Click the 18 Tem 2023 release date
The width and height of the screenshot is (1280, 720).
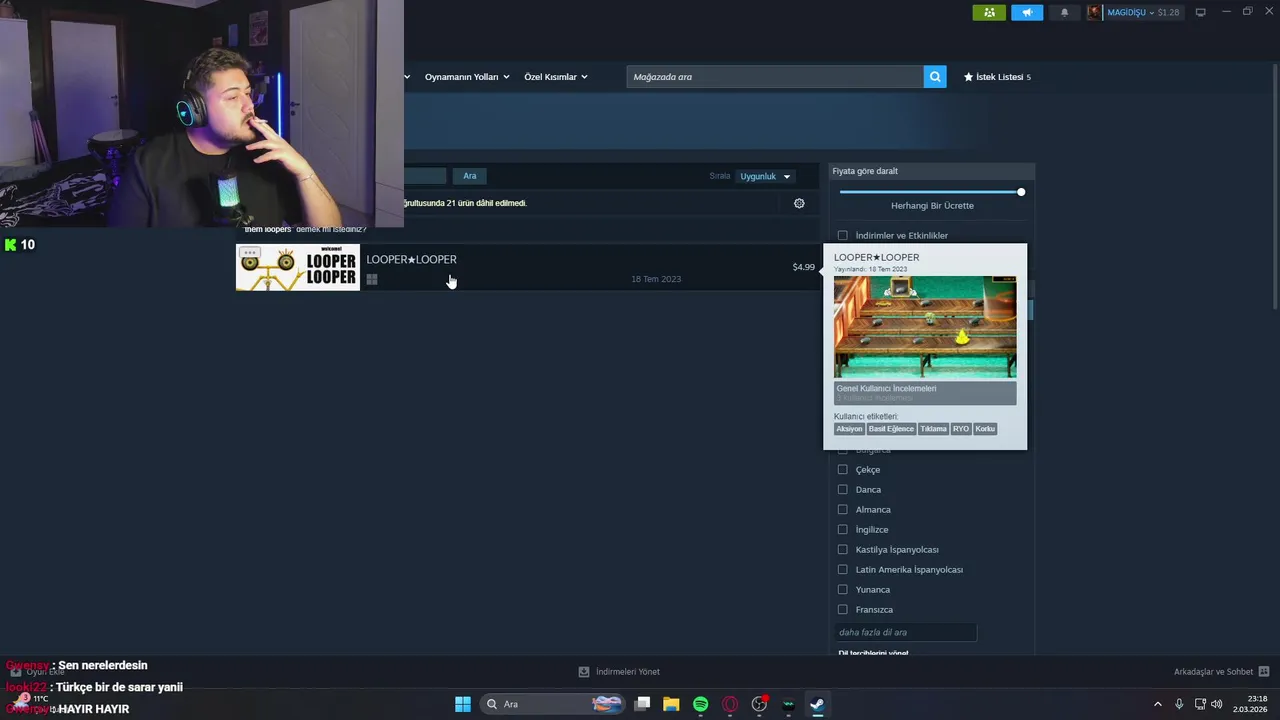point(656,279)
